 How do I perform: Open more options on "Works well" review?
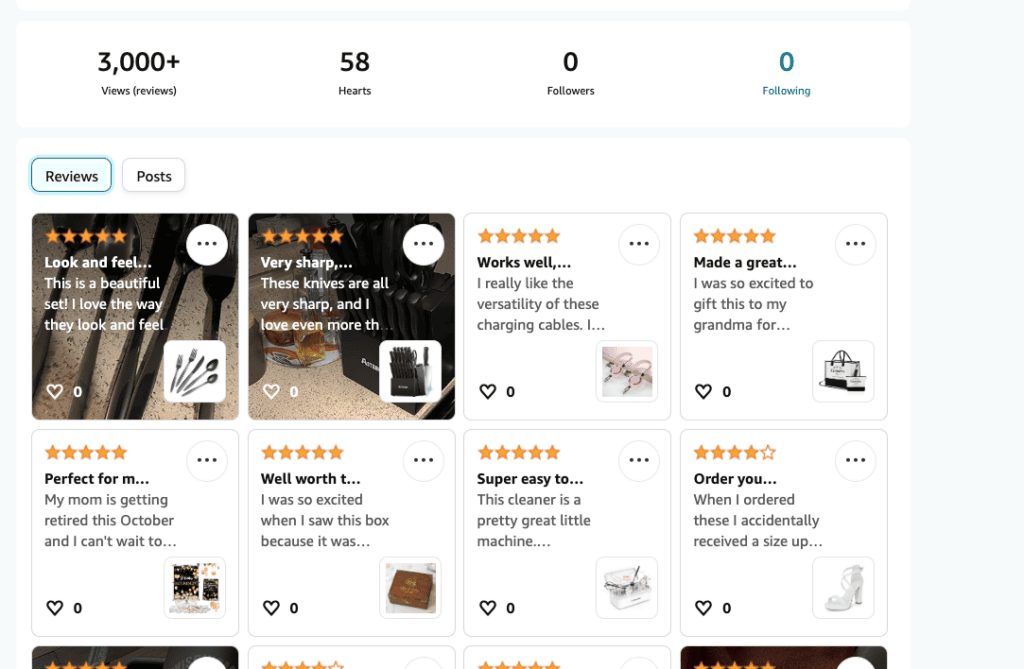pyautogui.click(x=639, y=244)
